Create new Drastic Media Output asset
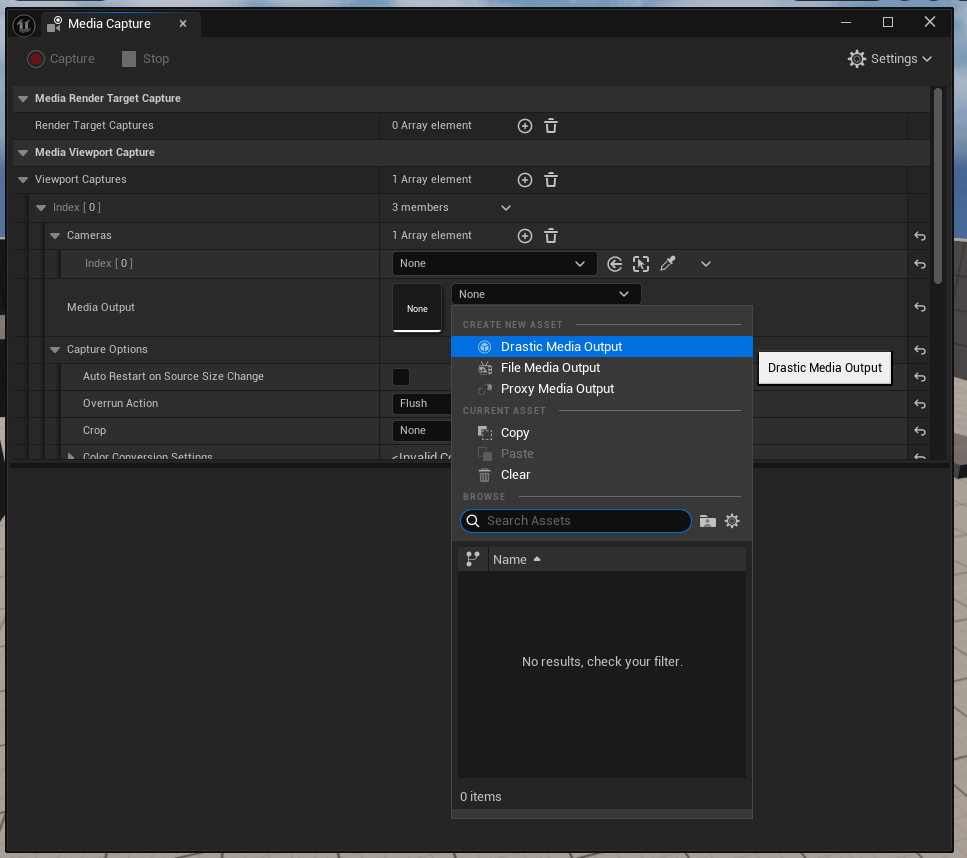Image resolution: width=967 pixels, height=858 pixels. pyautogui.click(x=601, y=347)
